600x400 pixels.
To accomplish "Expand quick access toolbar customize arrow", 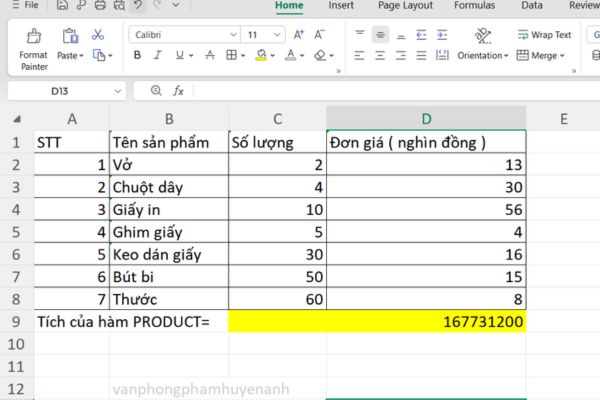I will (x=176, y=5).
